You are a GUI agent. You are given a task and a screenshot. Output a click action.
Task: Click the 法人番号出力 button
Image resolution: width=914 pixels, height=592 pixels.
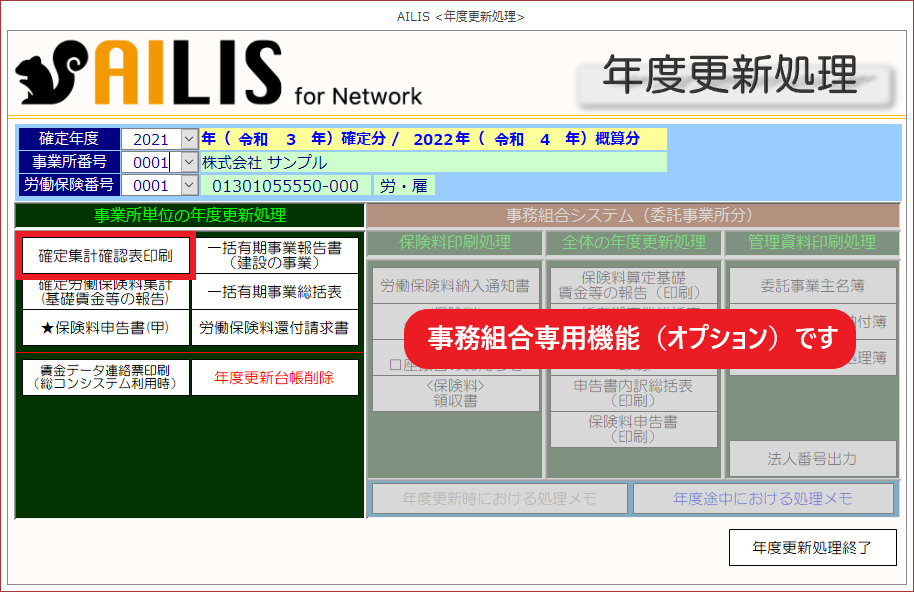812,459
